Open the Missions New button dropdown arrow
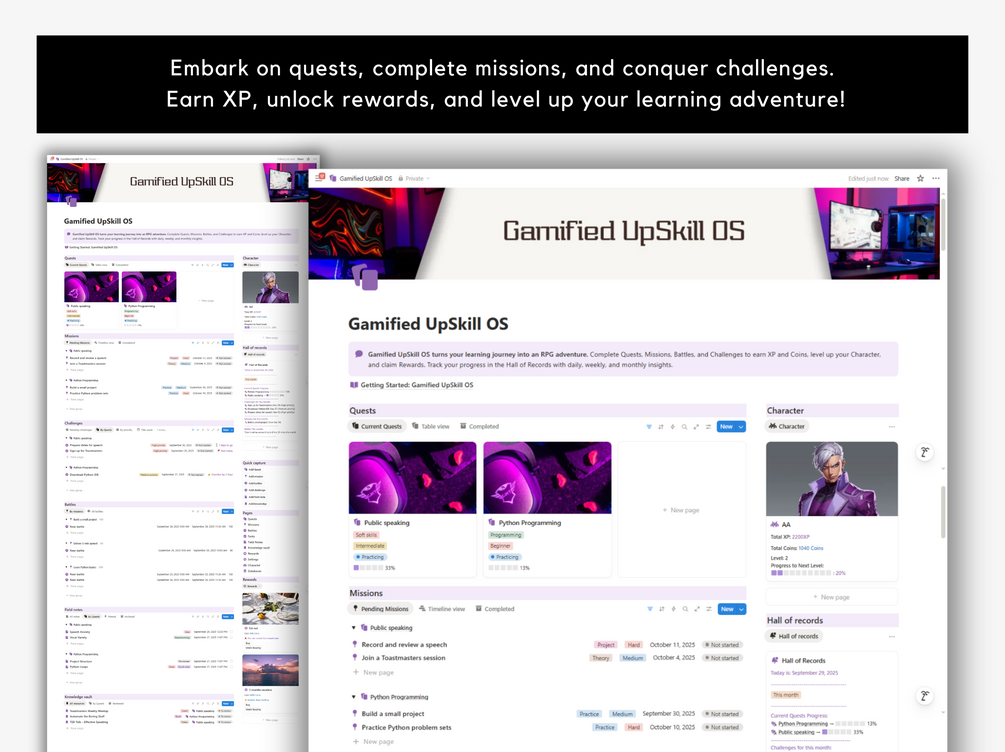 pyautogui.click(x=742, y=609)
